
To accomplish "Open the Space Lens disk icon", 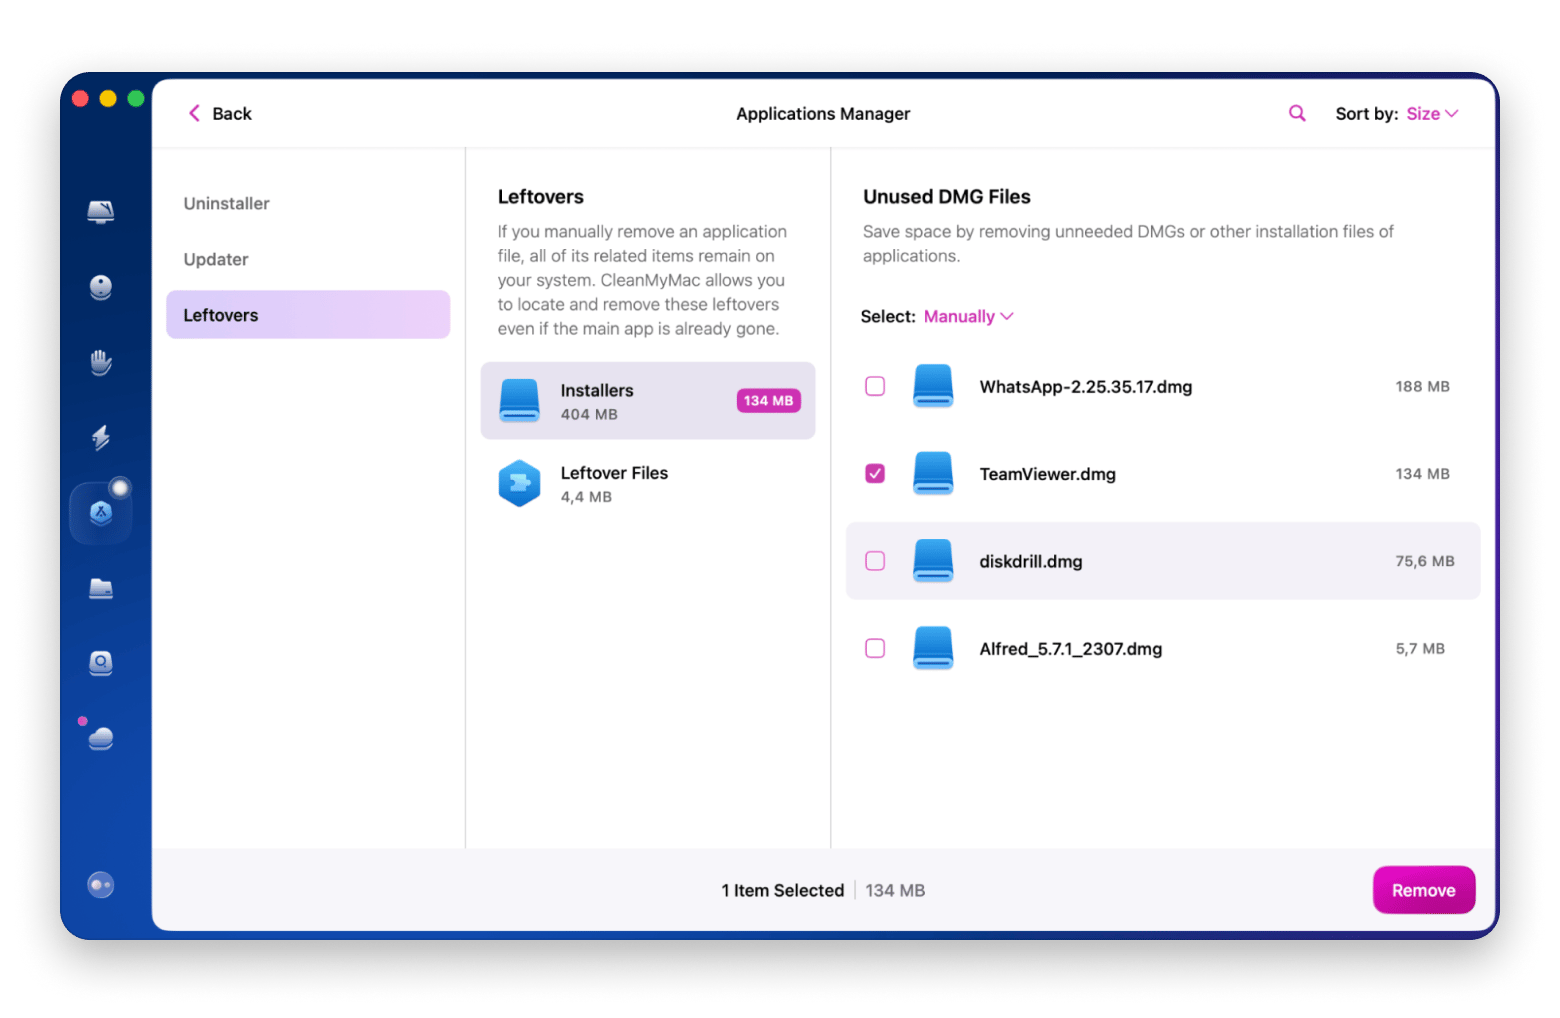I will [x=100, y=662].
